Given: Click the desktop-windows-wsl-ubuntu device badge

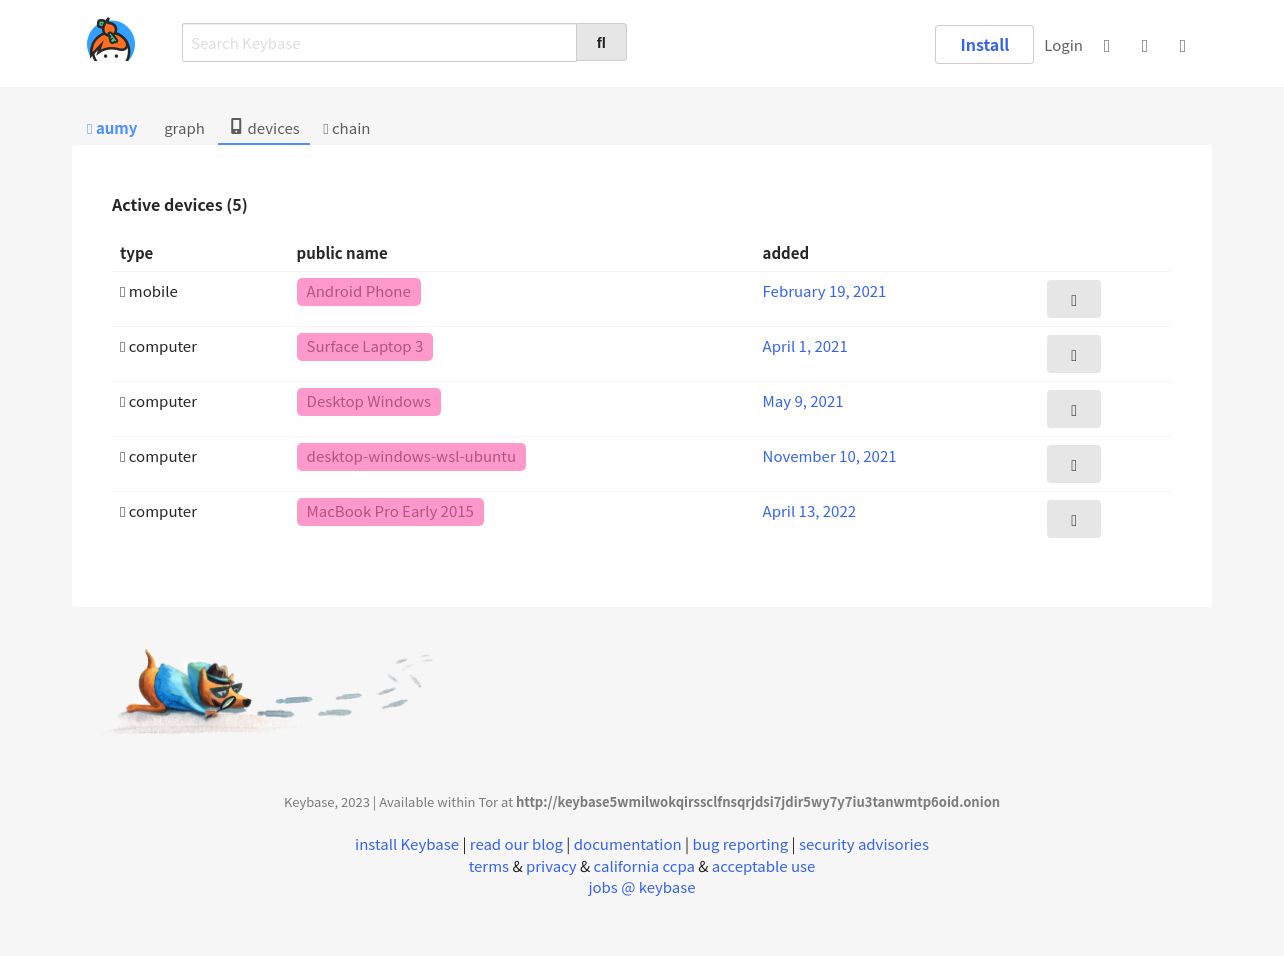Looking at the screenshot, I should [x=411, y=457].
